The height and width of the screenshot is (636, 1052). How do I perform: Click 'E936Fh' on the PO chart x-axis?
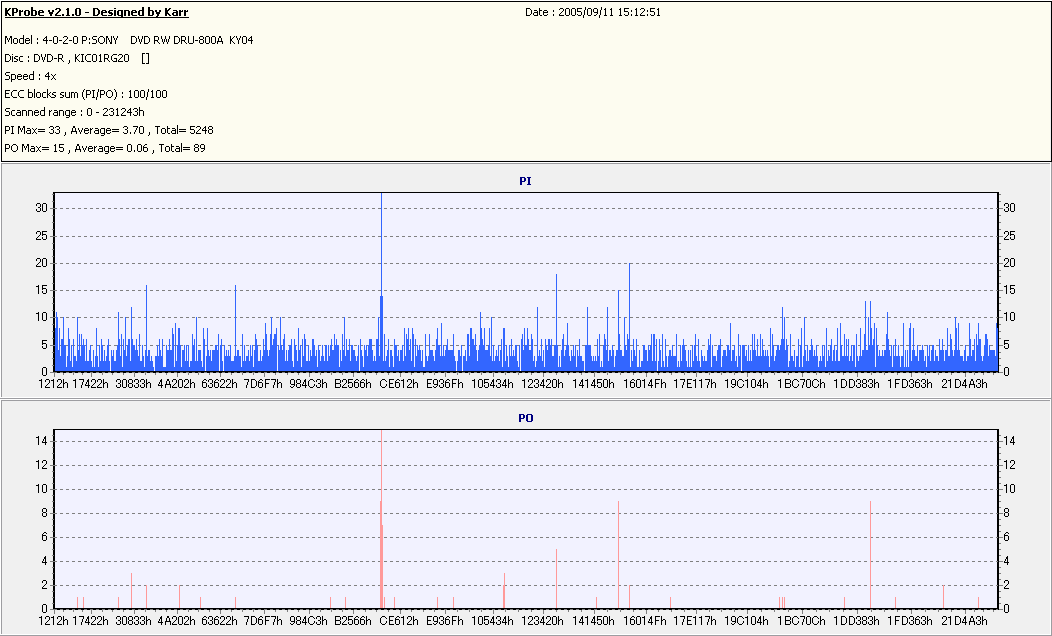pyautogui.click(x=445, y=621)
